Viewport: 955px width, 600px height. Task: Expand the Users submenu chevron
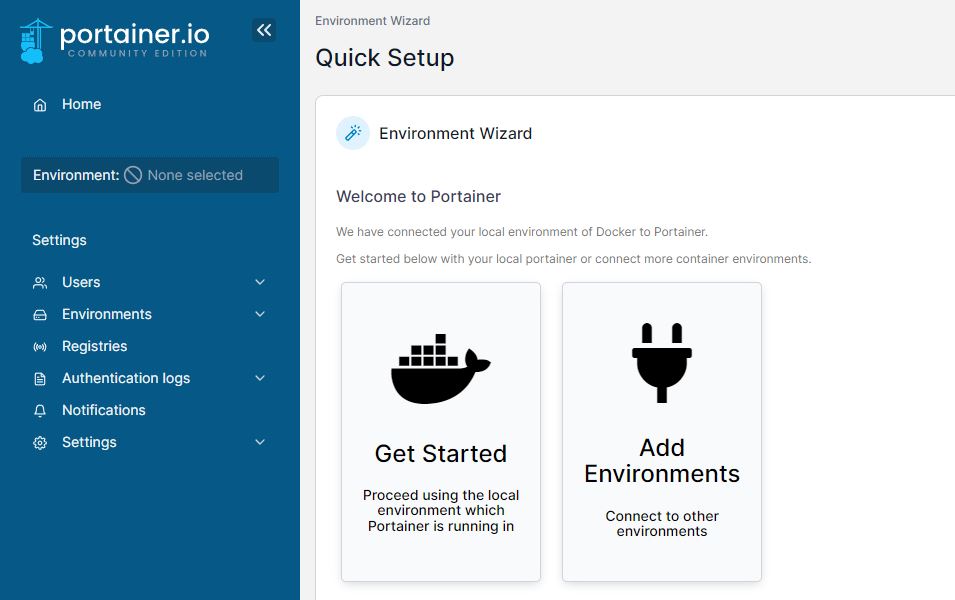point(260,282)
